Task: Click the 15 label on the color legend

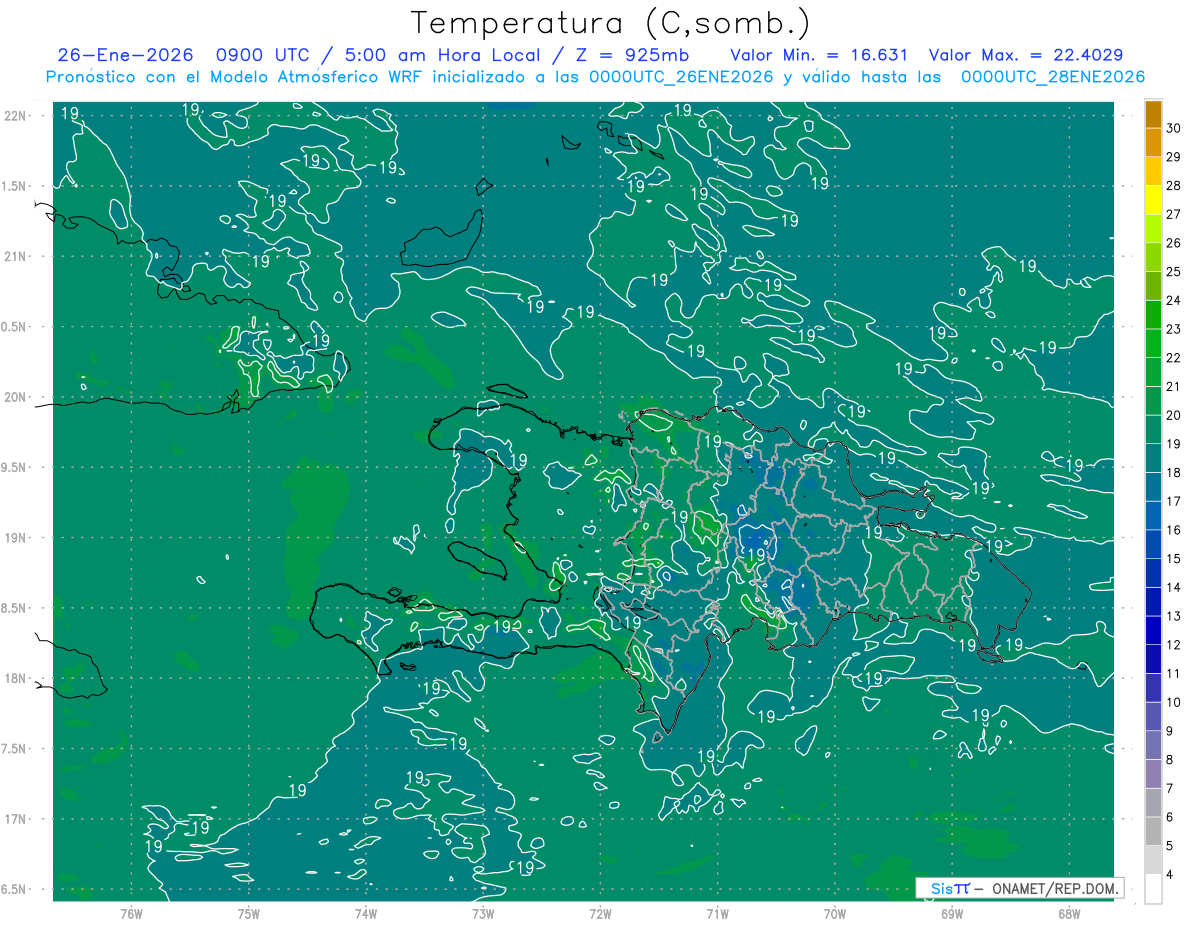Action: pyautogui.click(x=1173, y=558)
